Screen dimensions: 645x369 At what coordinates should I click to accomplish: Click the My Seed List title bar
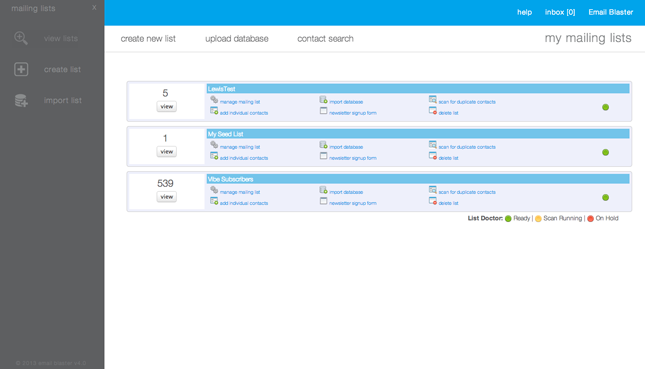point(418,134)
